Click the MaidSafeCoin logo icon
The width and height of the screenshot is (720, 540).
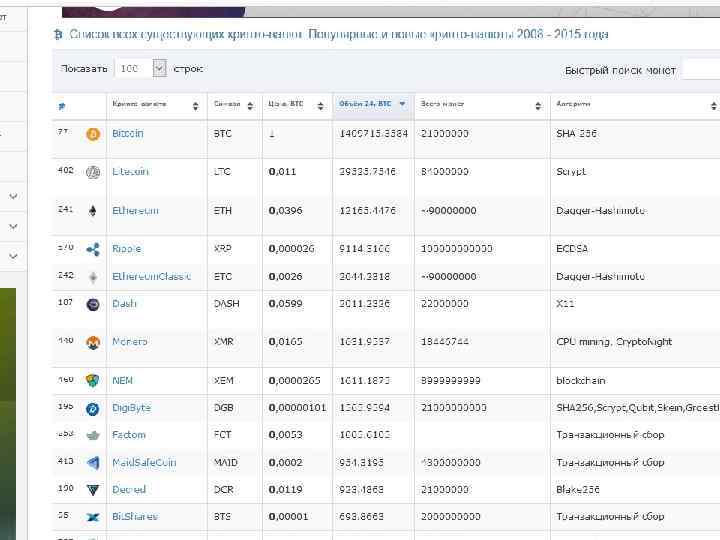pos(93,463)
